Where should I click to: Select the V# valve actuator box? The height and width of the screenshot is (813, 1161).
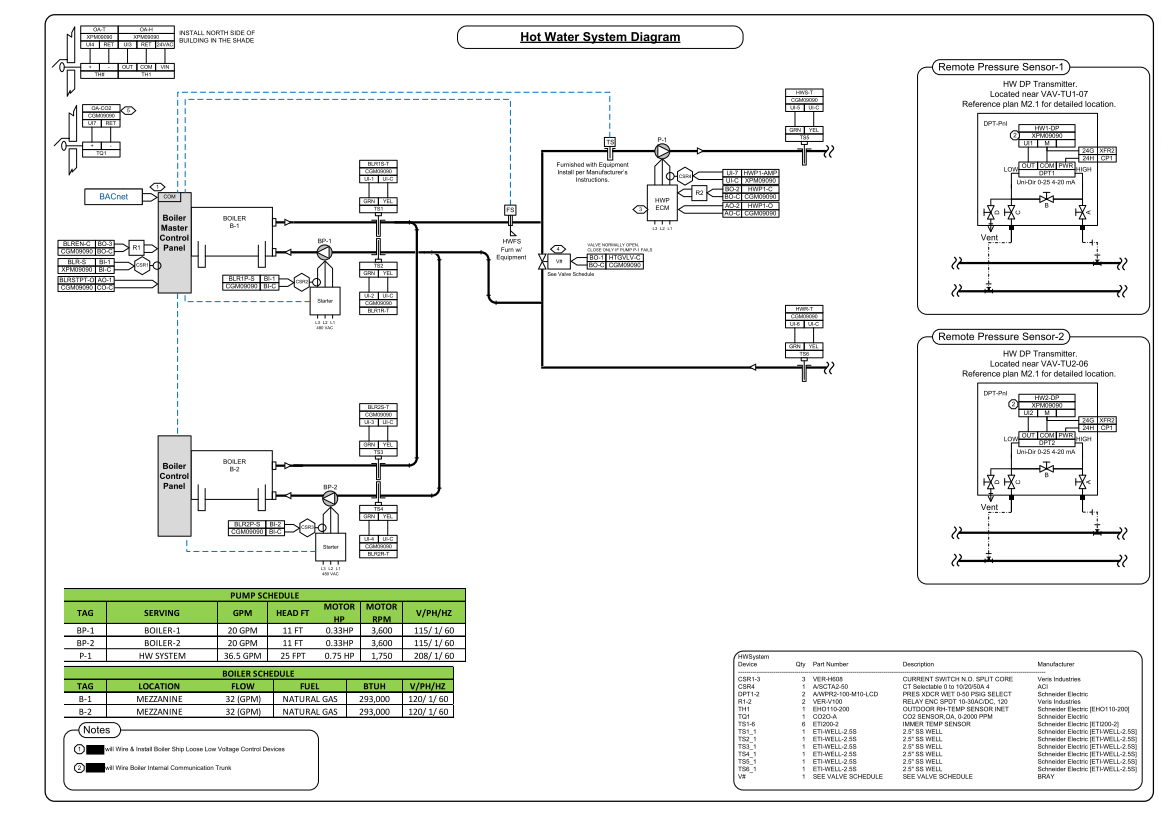tap(560, 261)
